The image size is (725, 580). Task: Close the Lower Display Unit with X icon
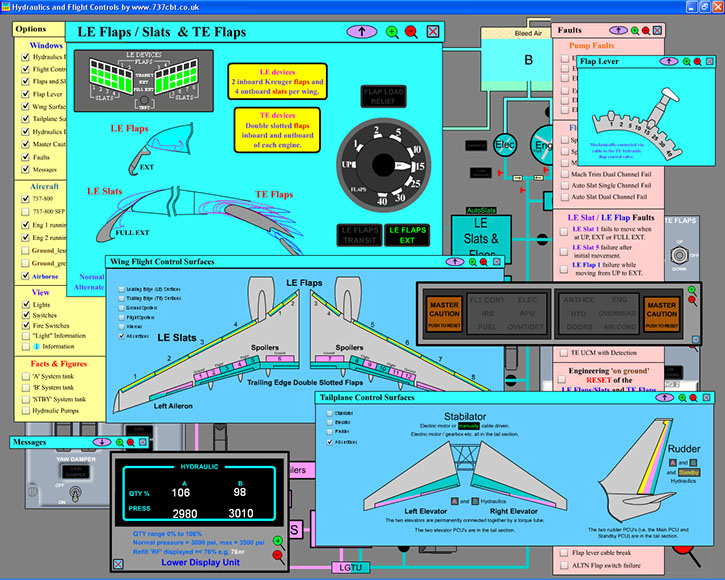(x=120, y=564)
